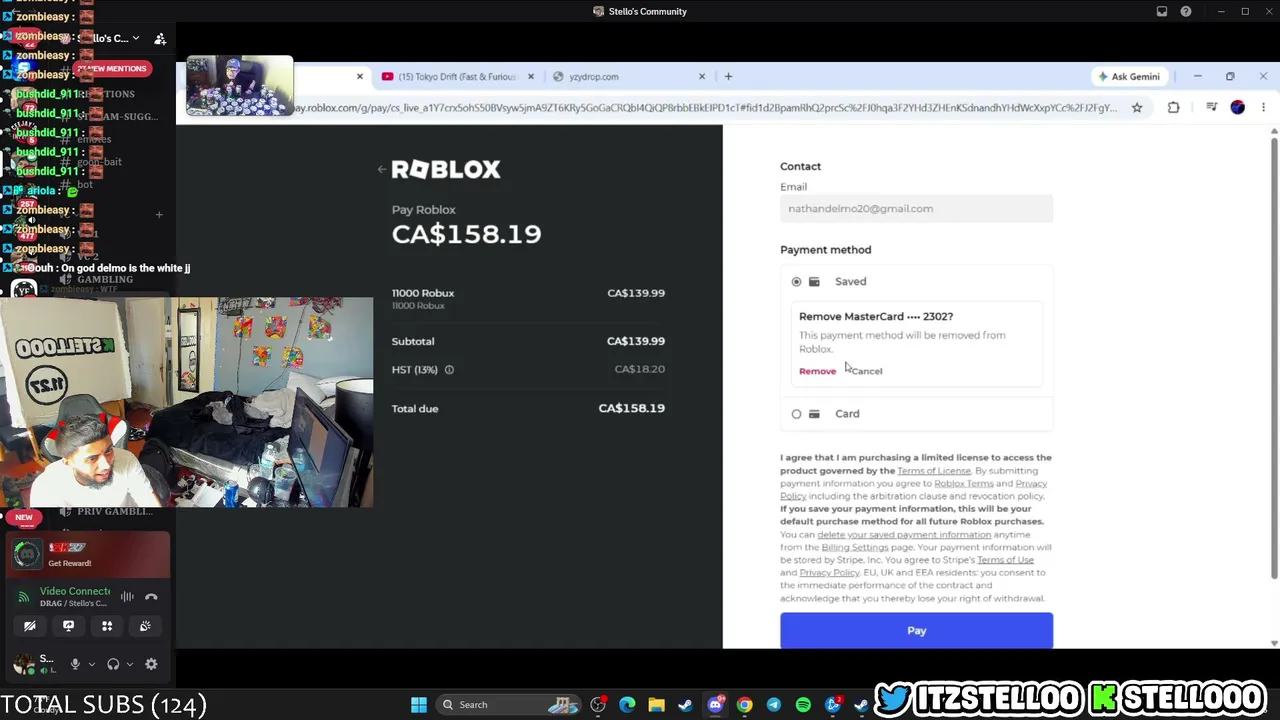Disconnect from the Discord voice call
Viewport: 1280px width, 720px height.
click(151, 597)
